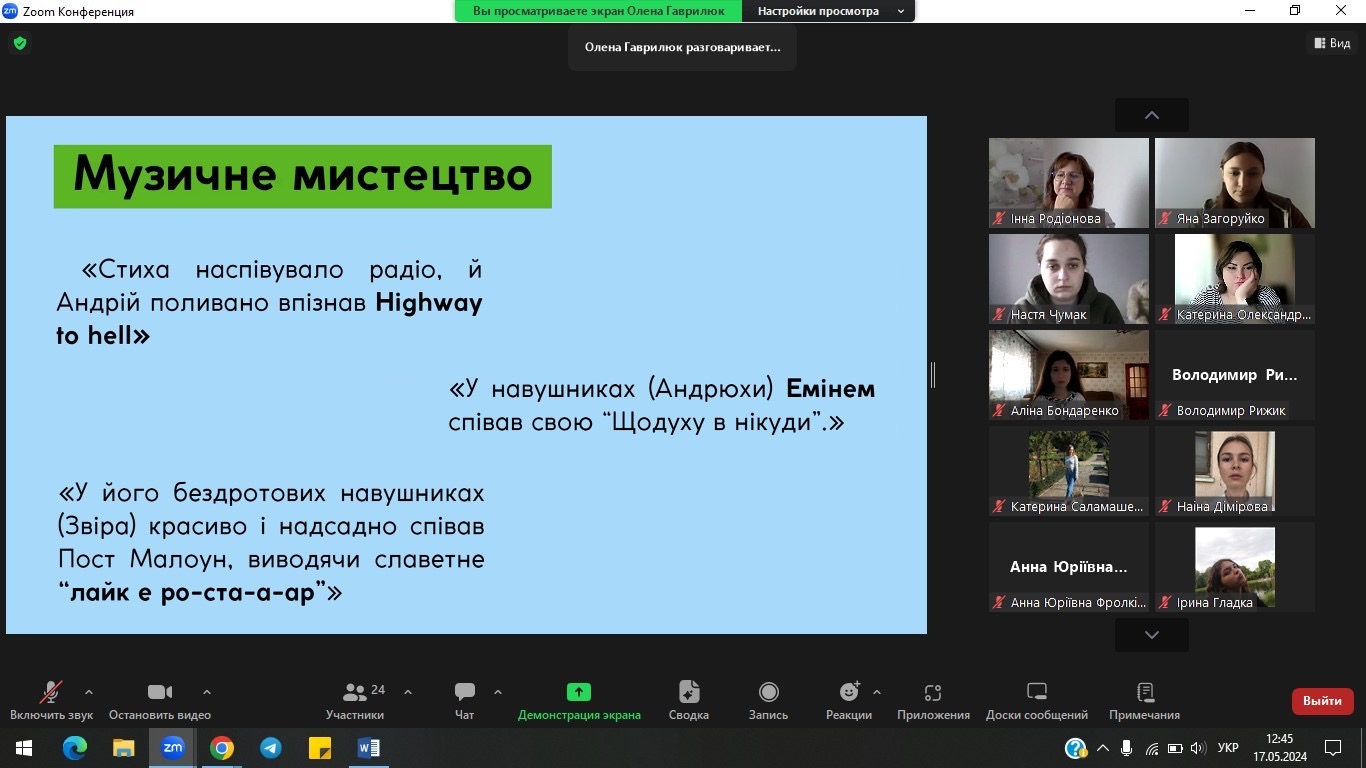Viewport: 1366px width, 768px height.
Task: Expand options arrow beside Реакции
Action: coord(877,691)
